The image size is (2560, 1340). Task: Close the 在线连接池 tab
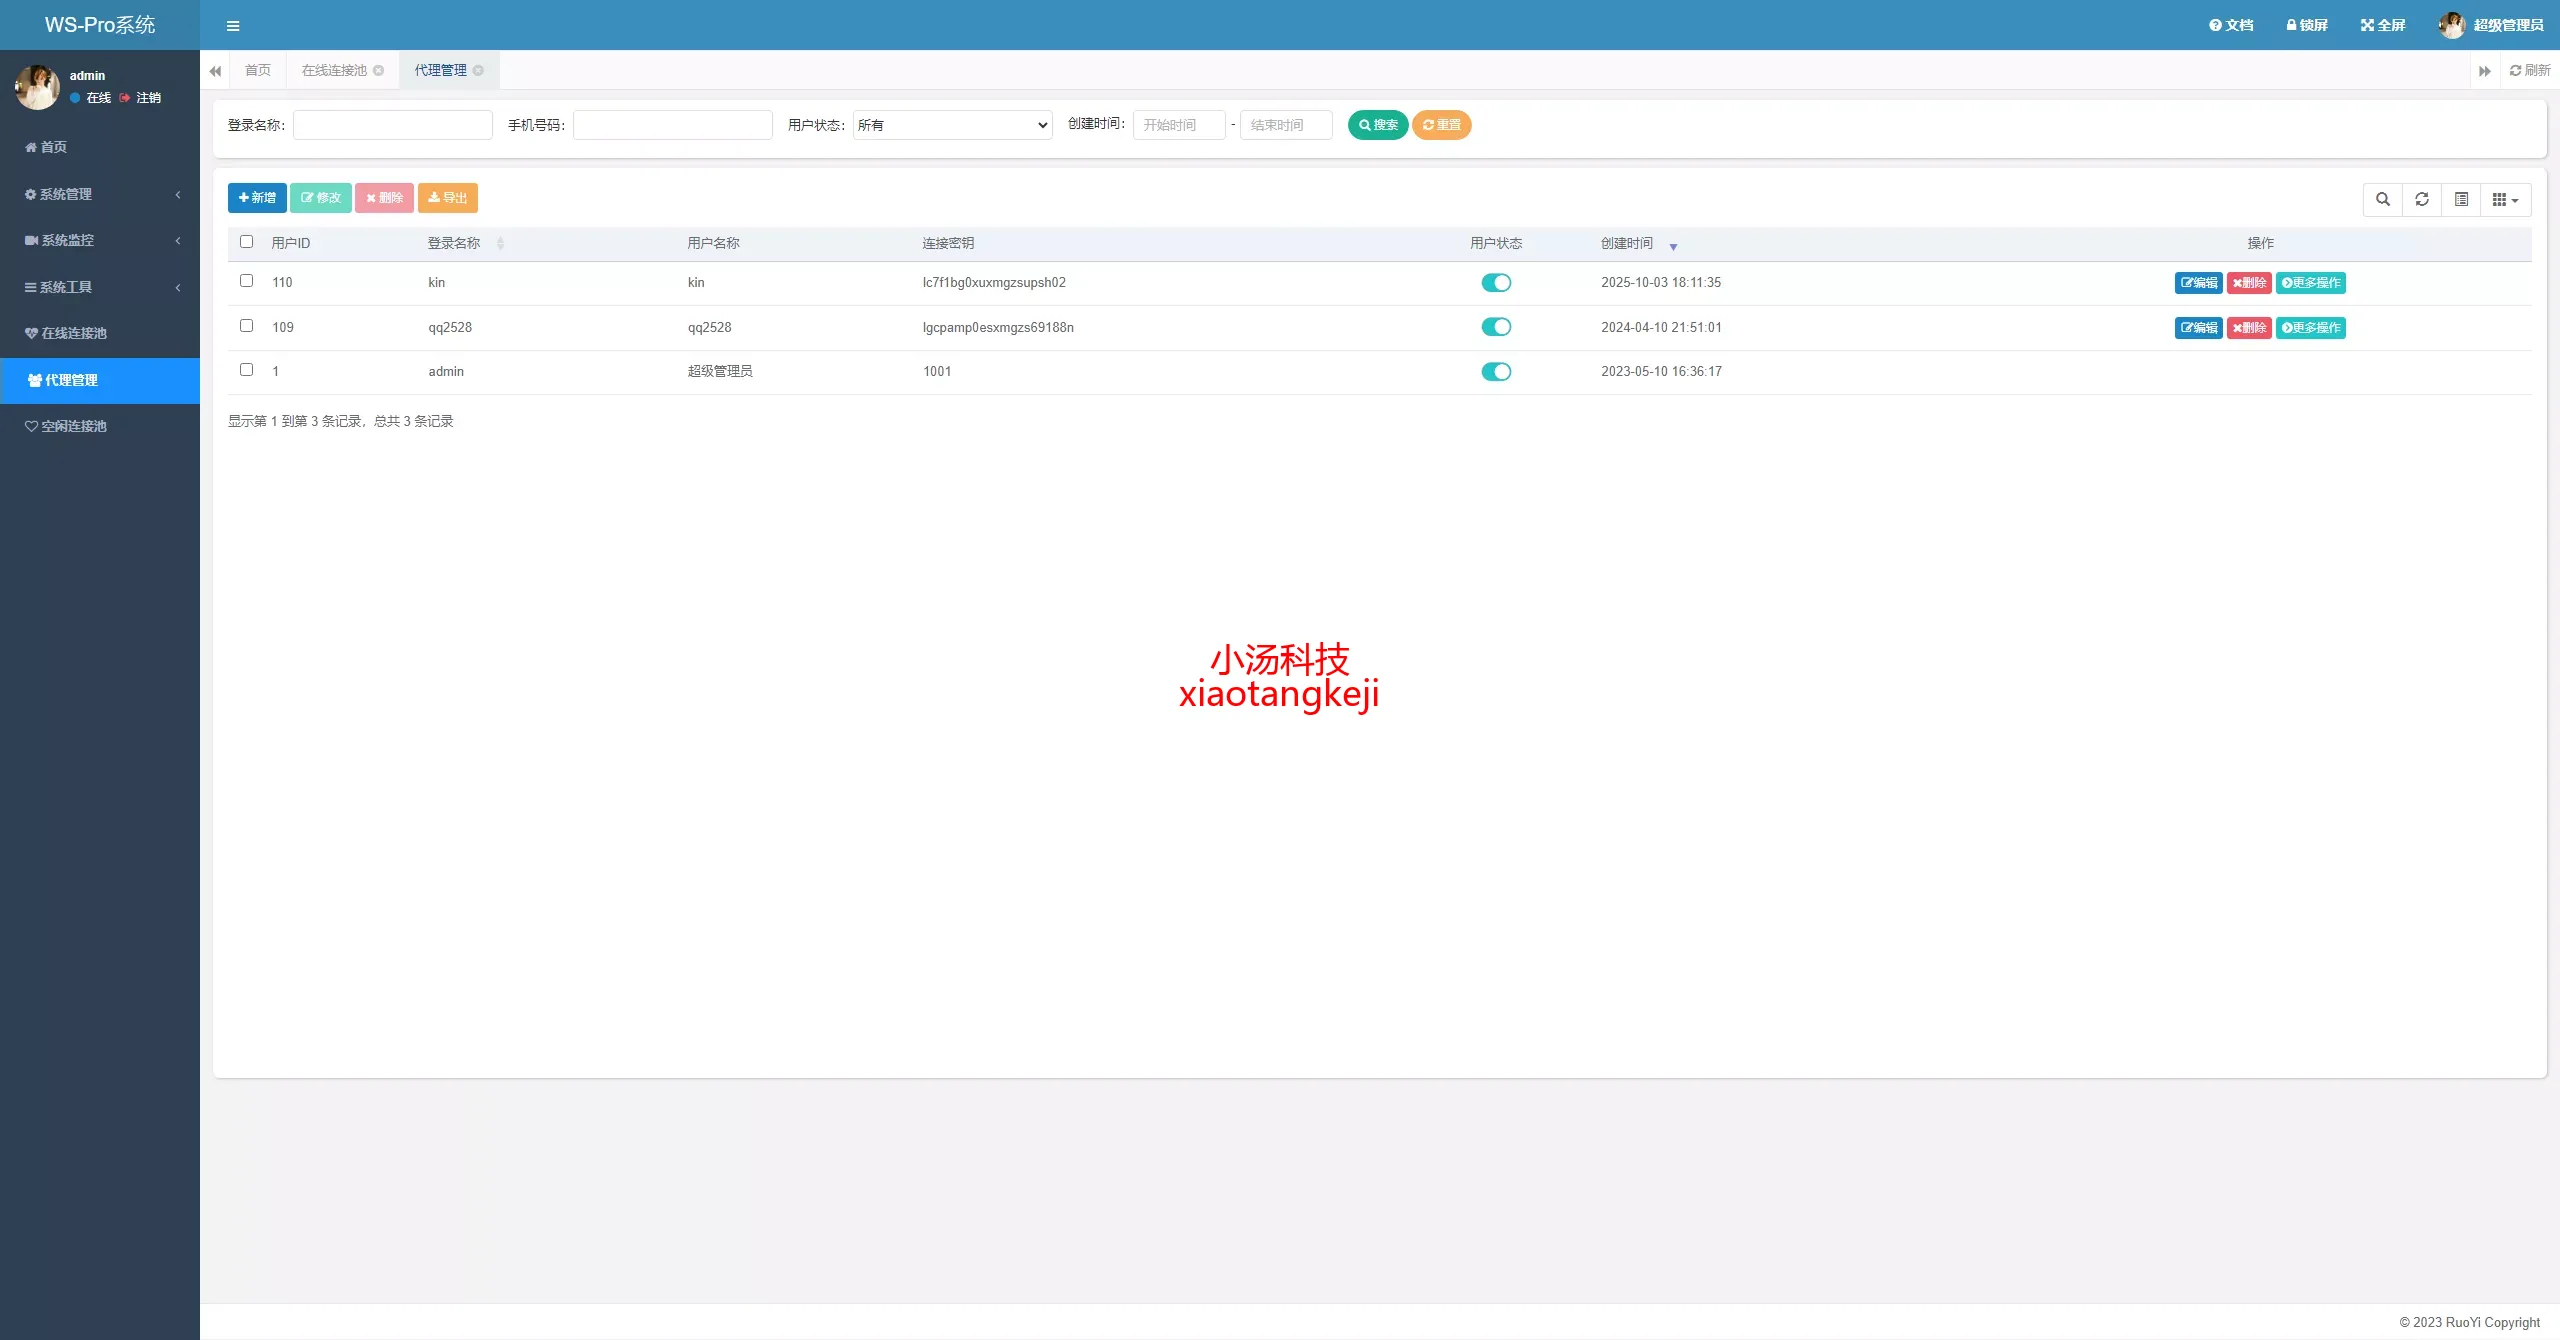tap(379, 71)
